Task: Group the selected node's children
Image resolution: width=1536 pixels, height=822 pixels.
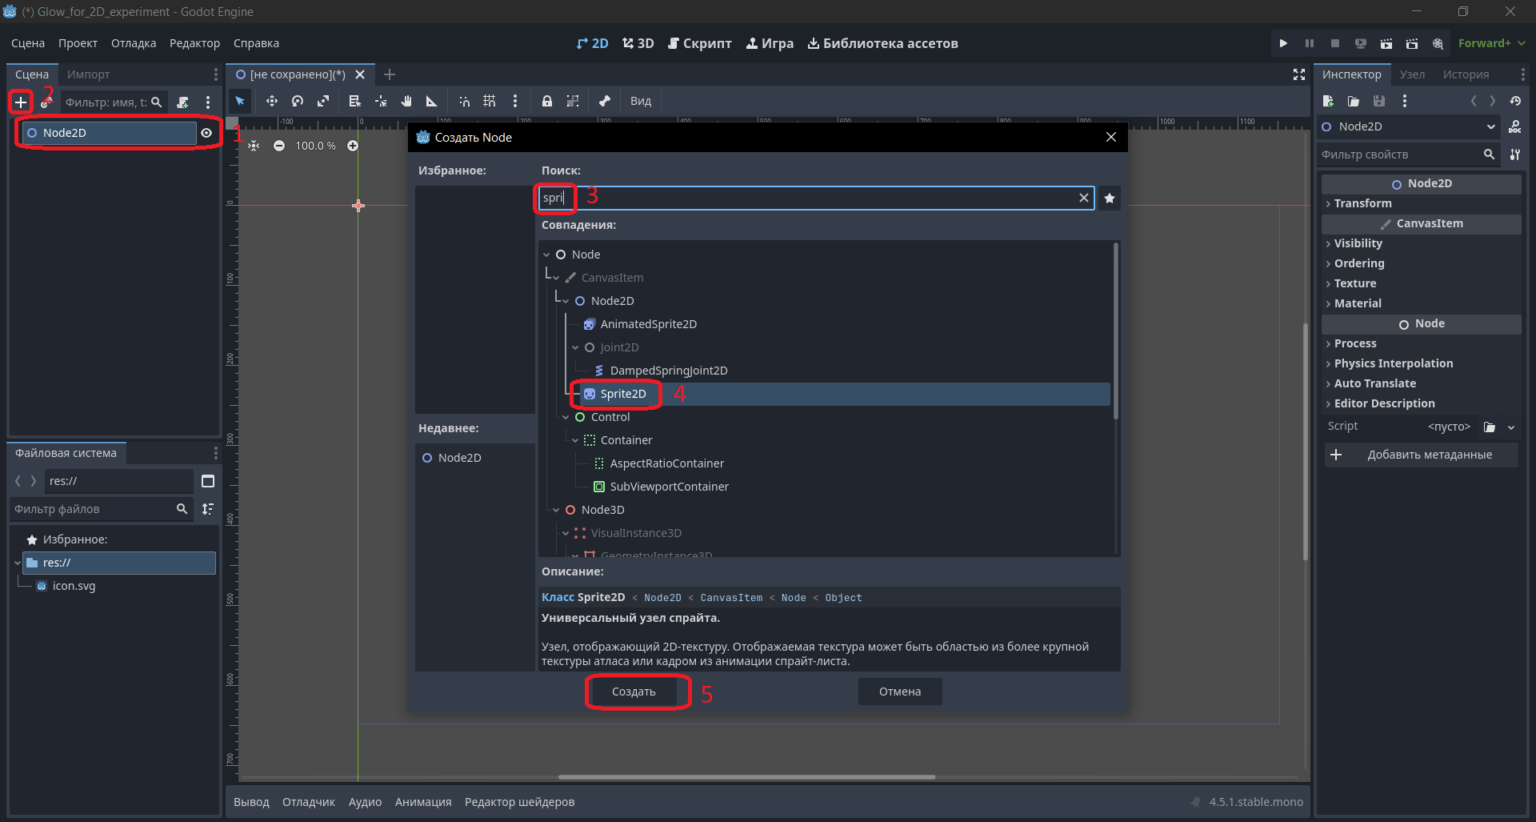Action: 573,101
